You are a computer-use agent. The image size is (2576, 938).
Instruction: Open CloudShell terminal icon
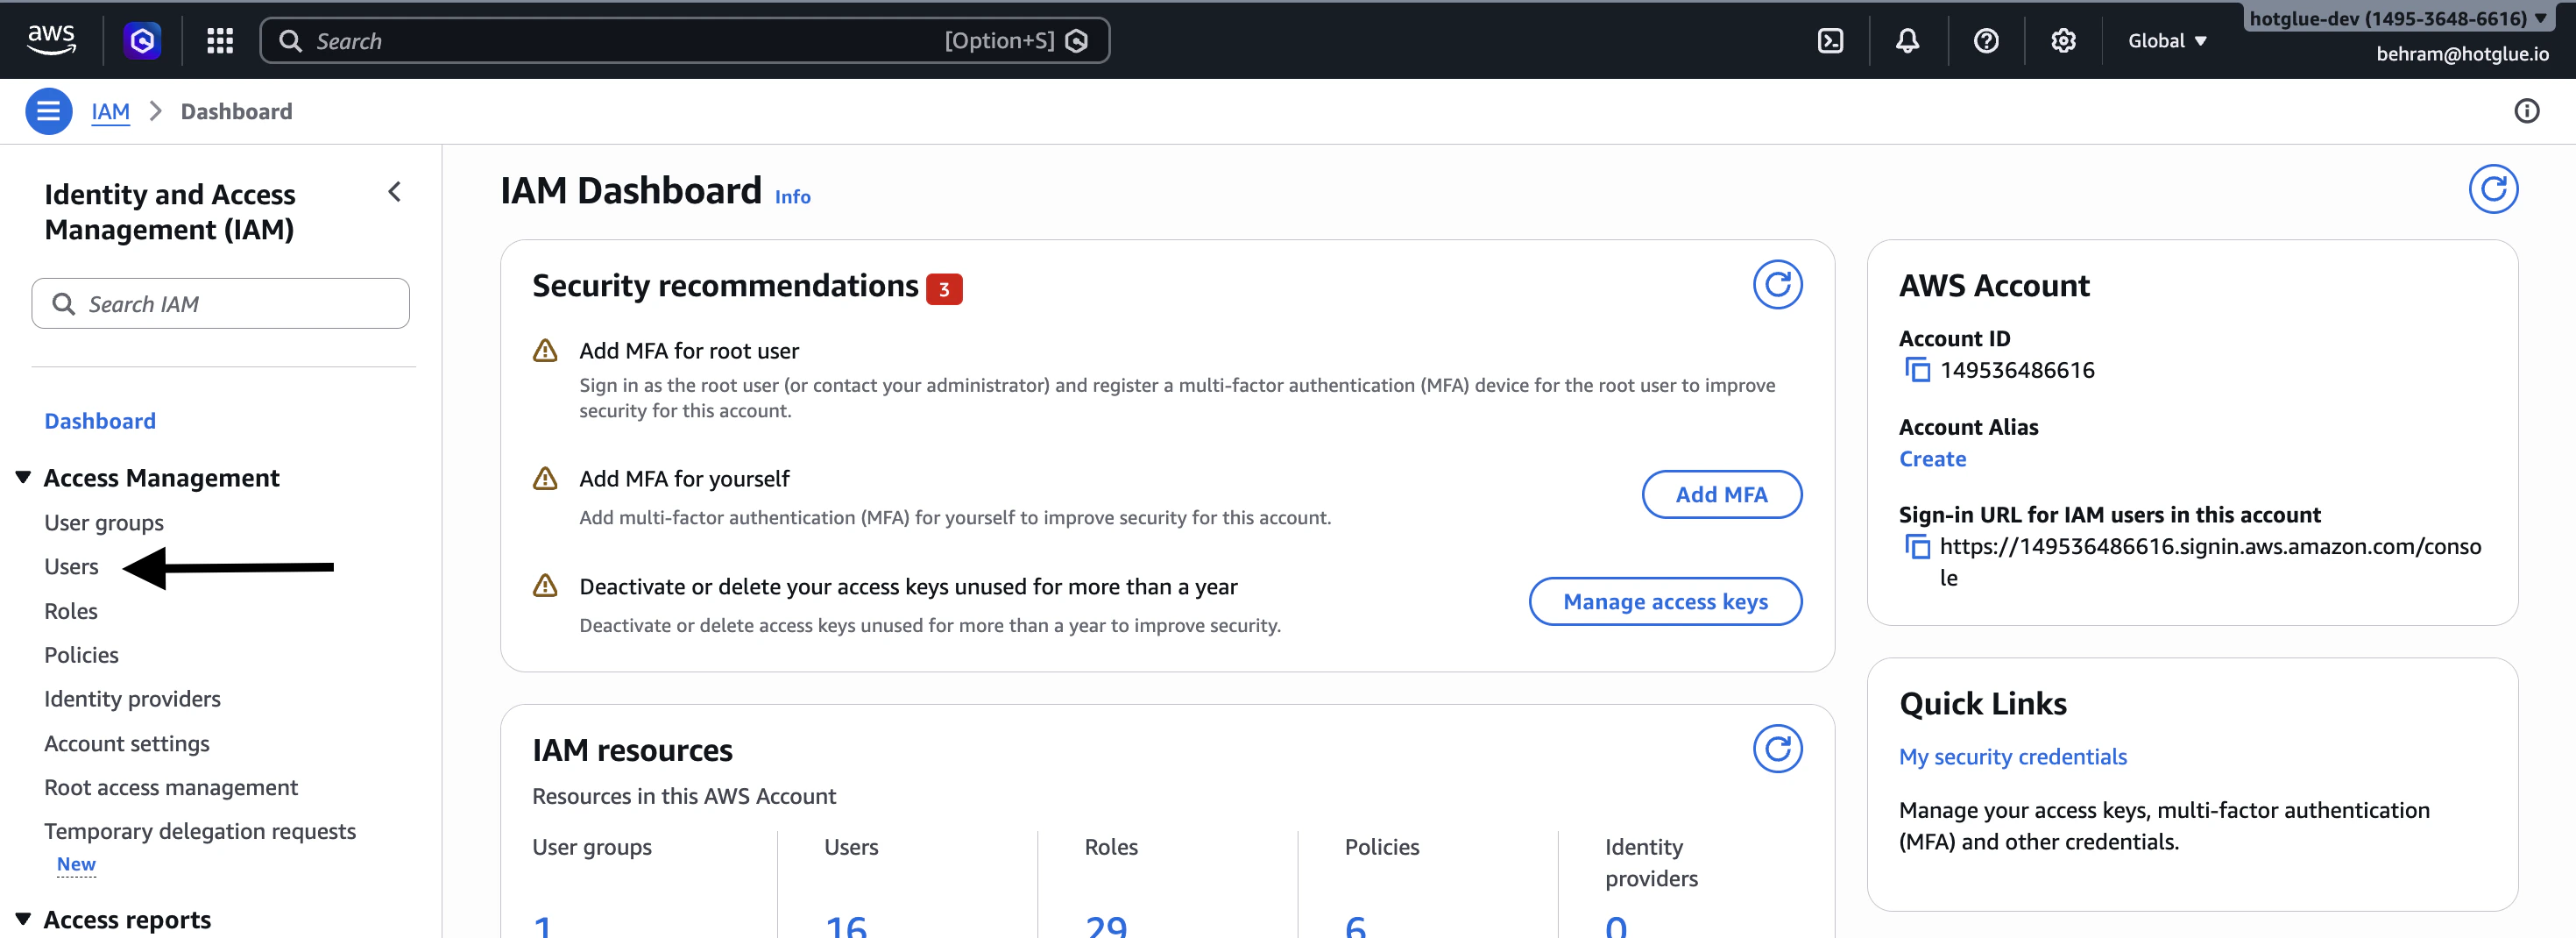click(1830, 40)
